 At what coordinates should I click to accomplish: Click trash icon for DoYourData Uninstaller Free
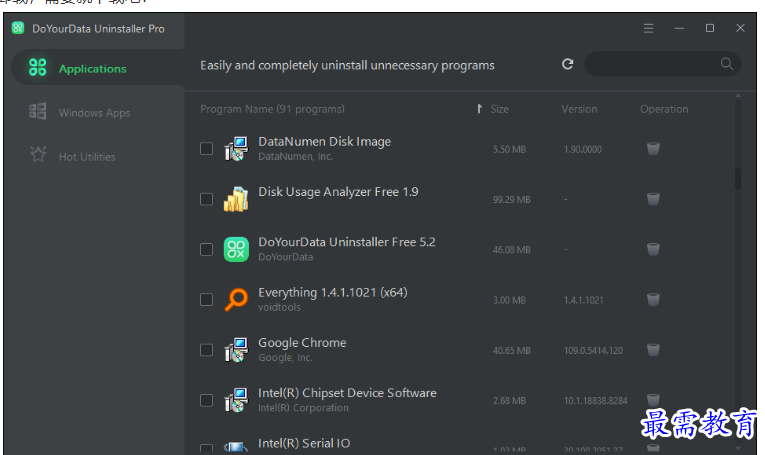[653, 249]
